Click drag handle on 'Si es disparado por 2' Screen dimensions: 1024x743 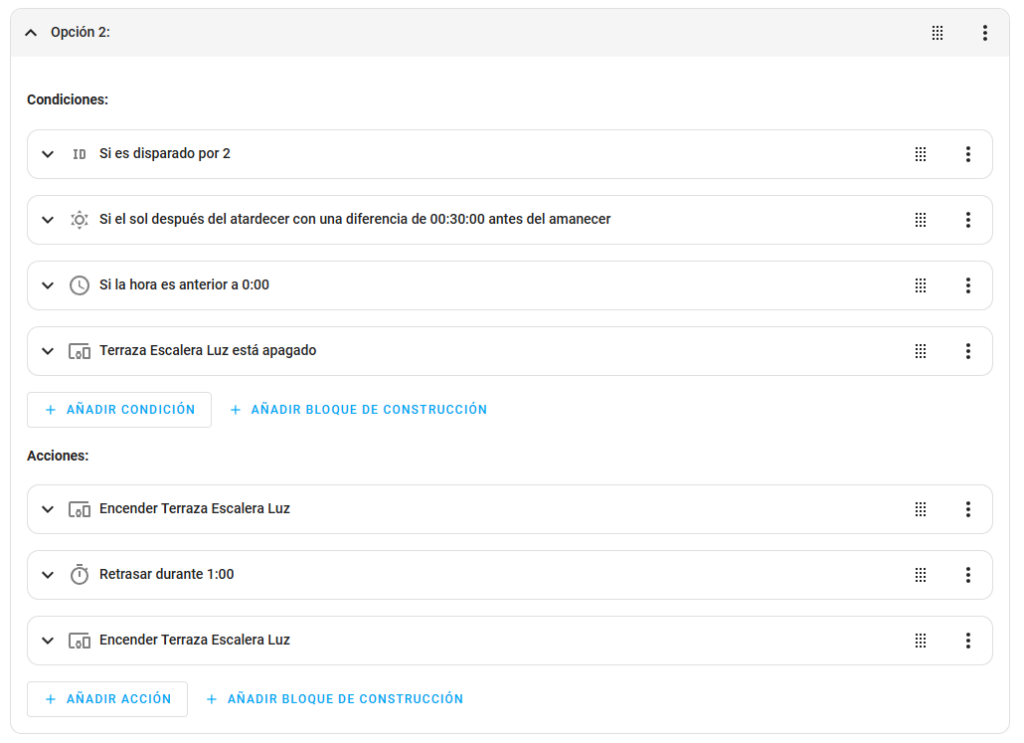point(920,154)
